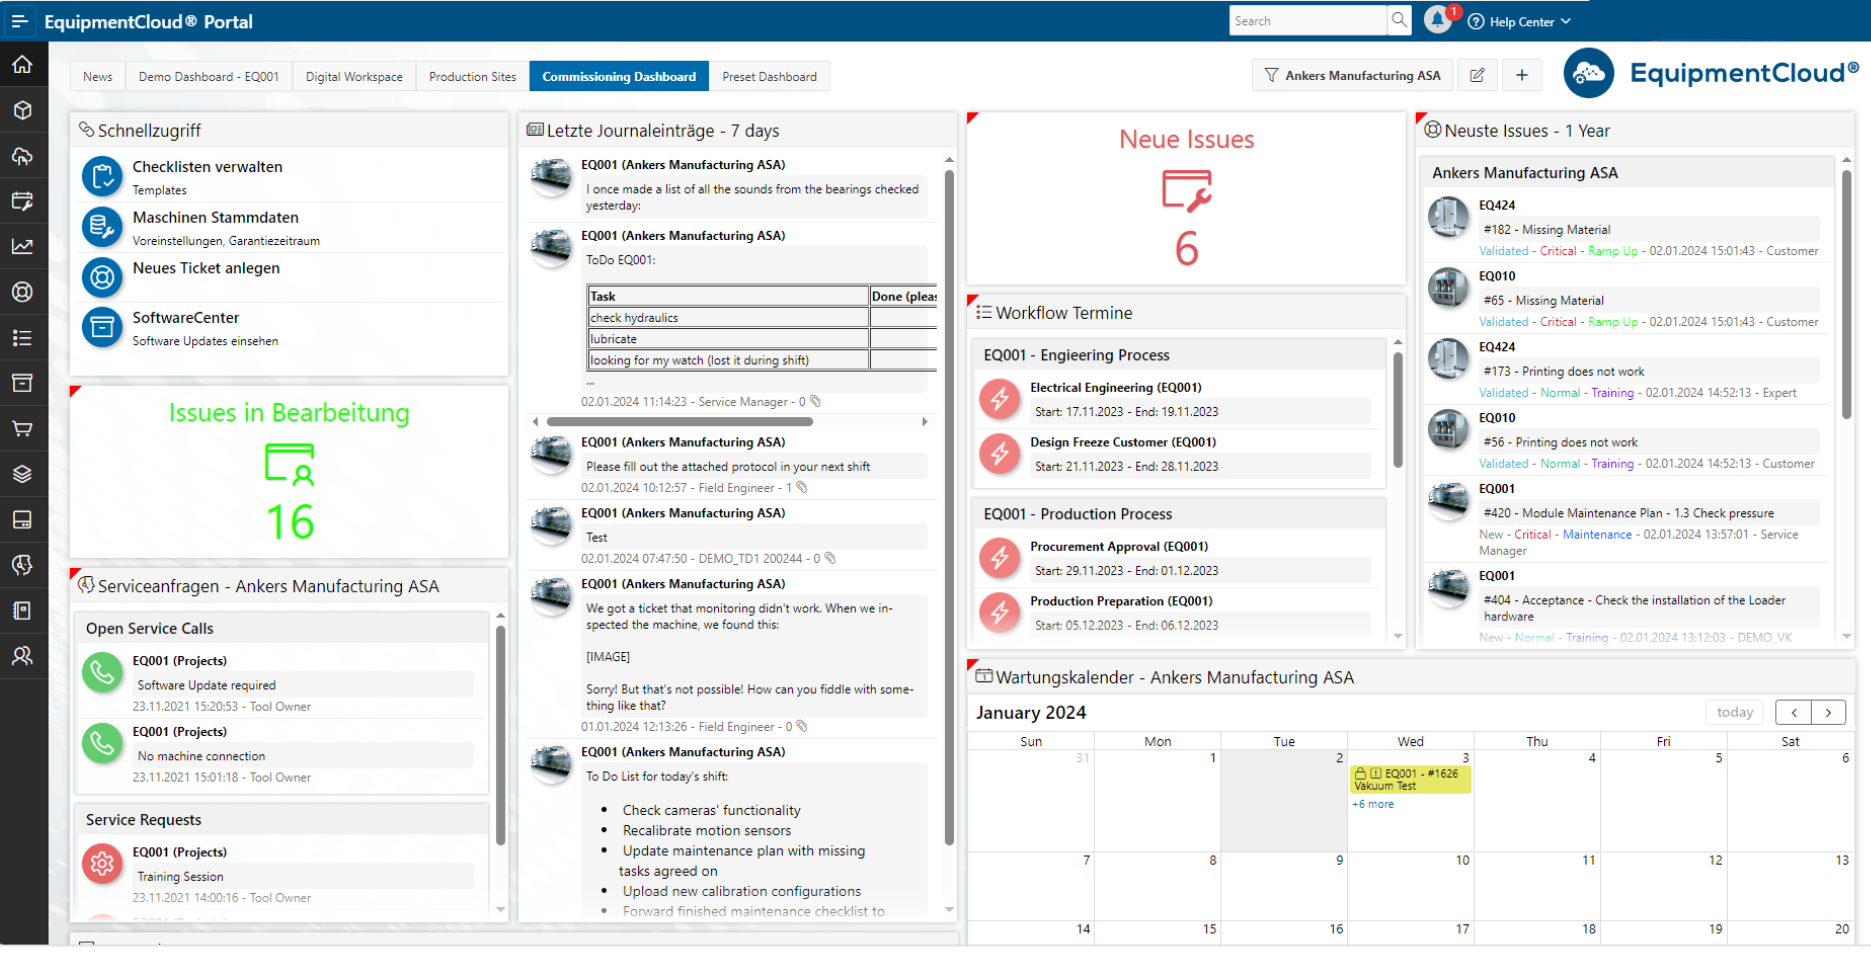Click the edit dashboard pencil icon
This screenshot has height=966, width=1871.
click(1477, 75)
